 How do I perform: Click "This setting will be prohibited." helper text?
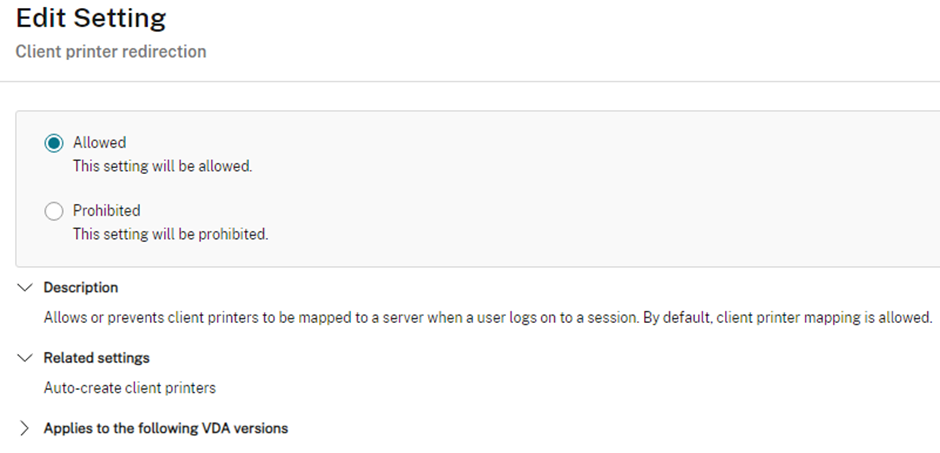click(171, 234)
